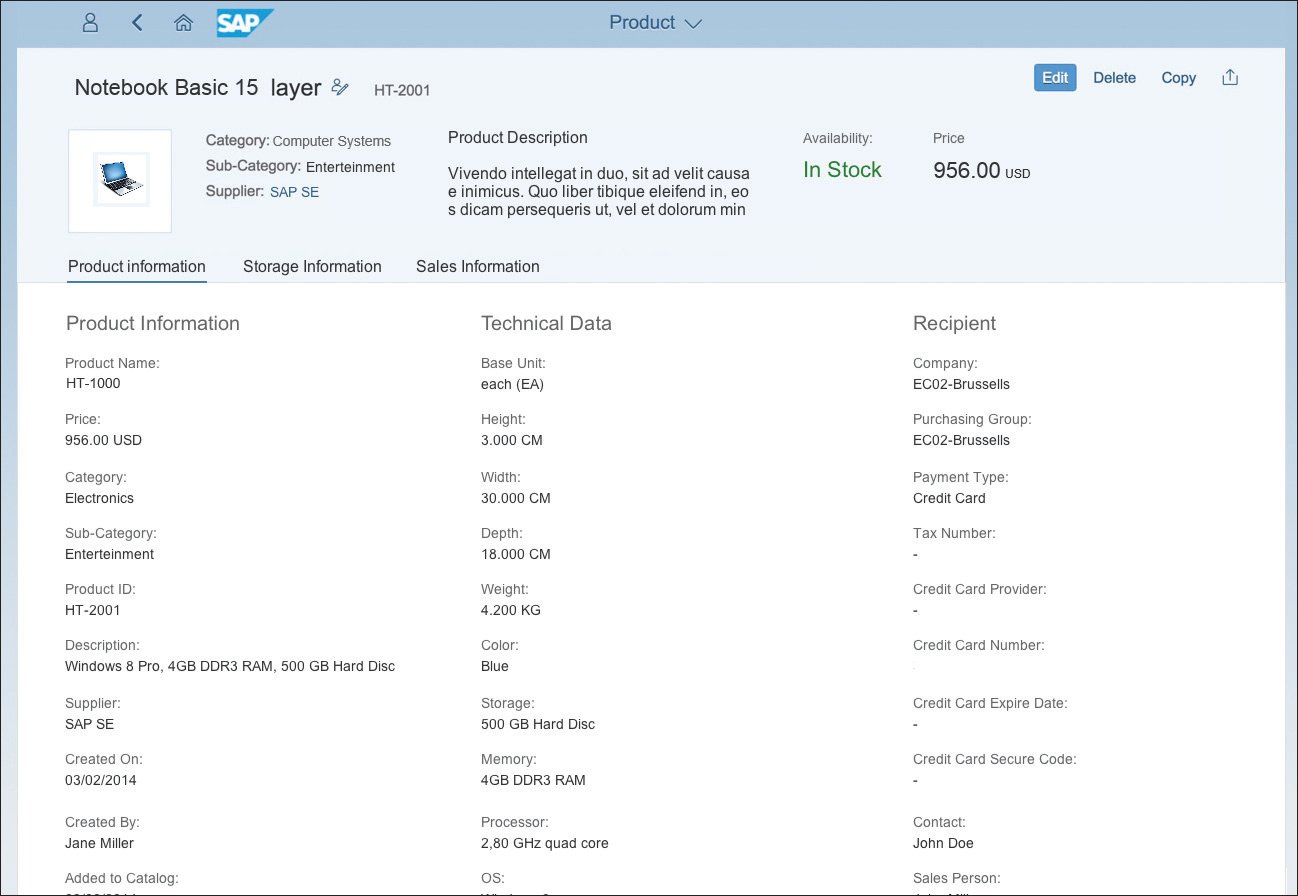Click the HT-2001 ID next to the title

[x=402, y=90]
